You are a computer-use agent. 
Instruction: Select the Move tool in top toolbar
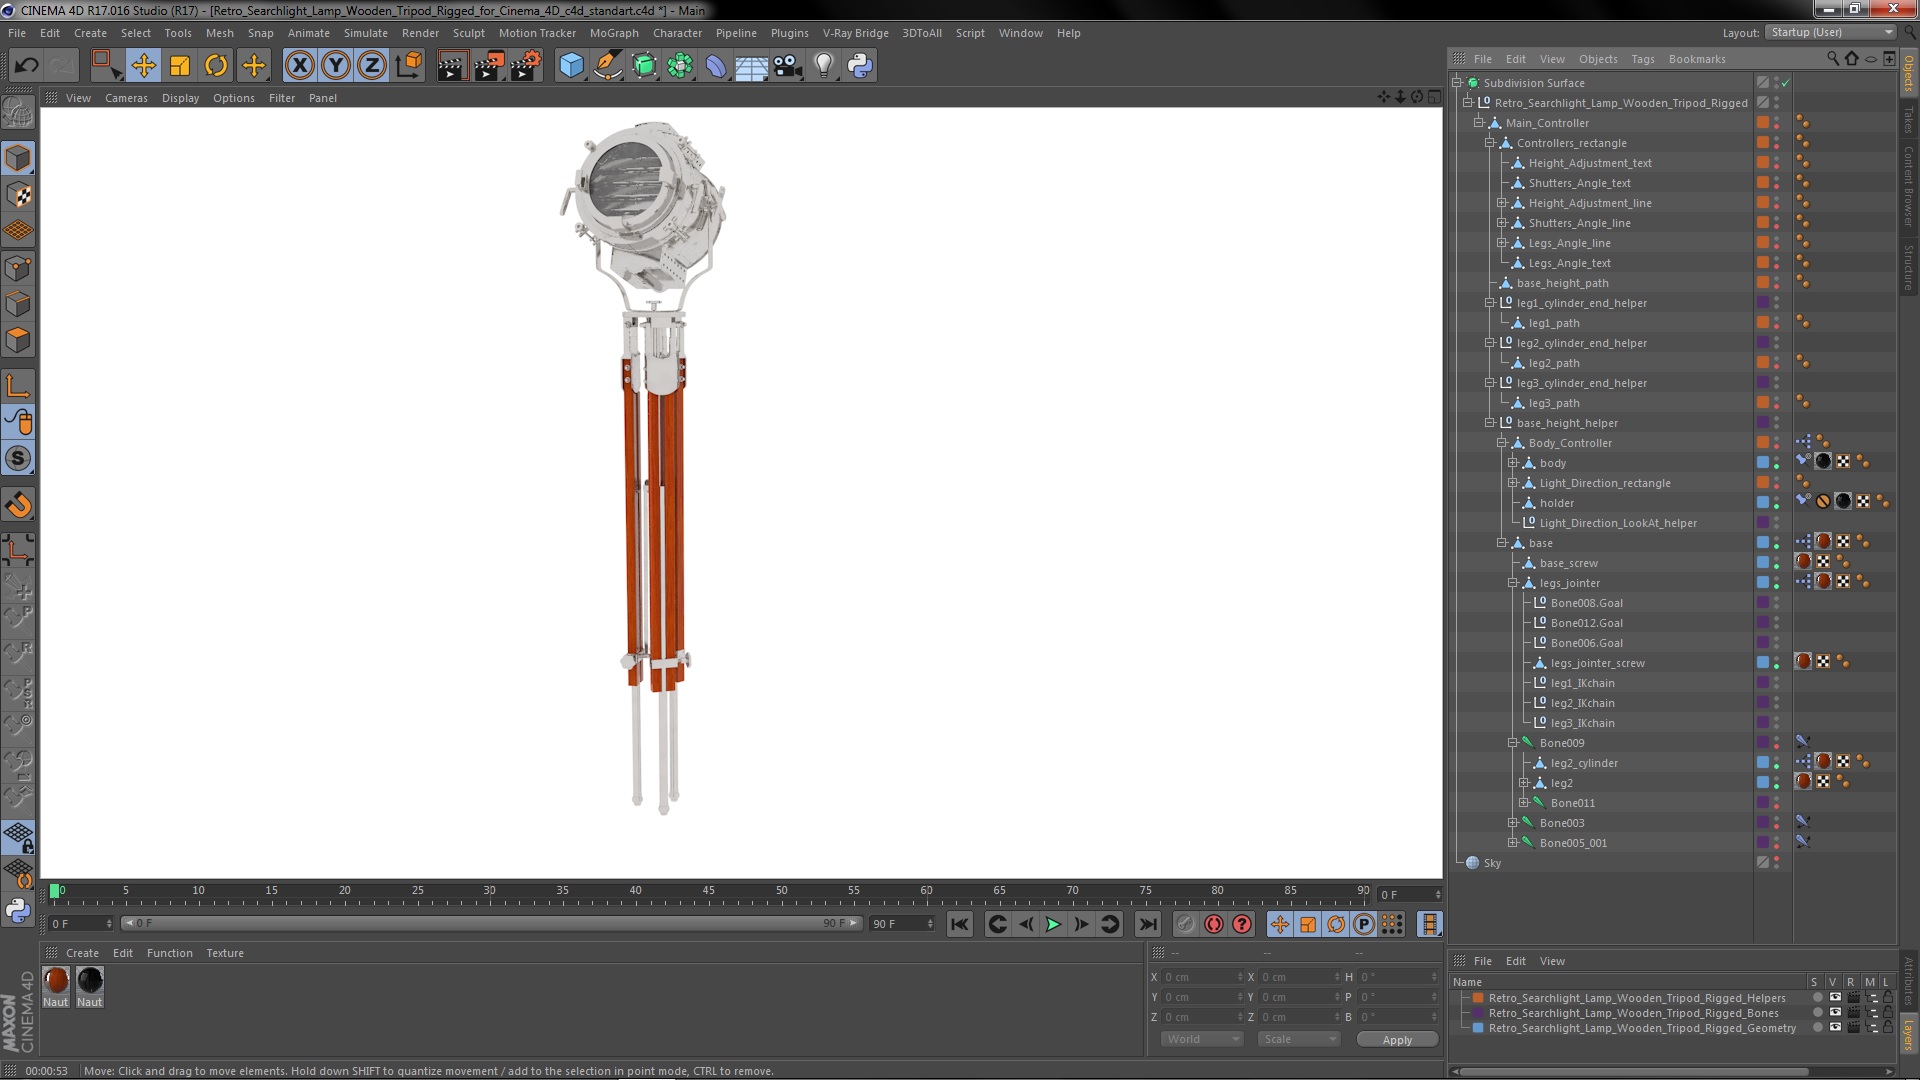pyautogui.click(x=143, y=66)
